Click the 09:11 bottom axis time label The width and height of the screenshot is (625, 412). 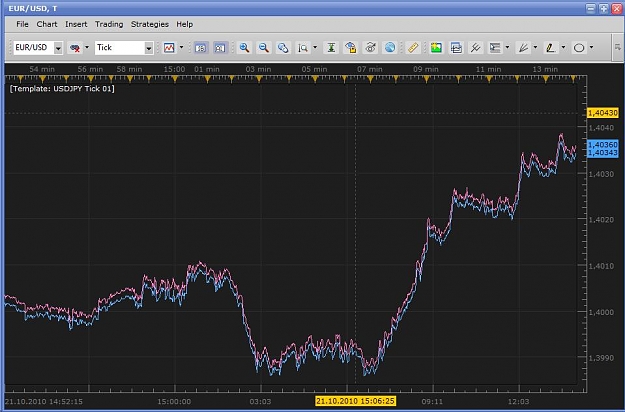[432, 402]
